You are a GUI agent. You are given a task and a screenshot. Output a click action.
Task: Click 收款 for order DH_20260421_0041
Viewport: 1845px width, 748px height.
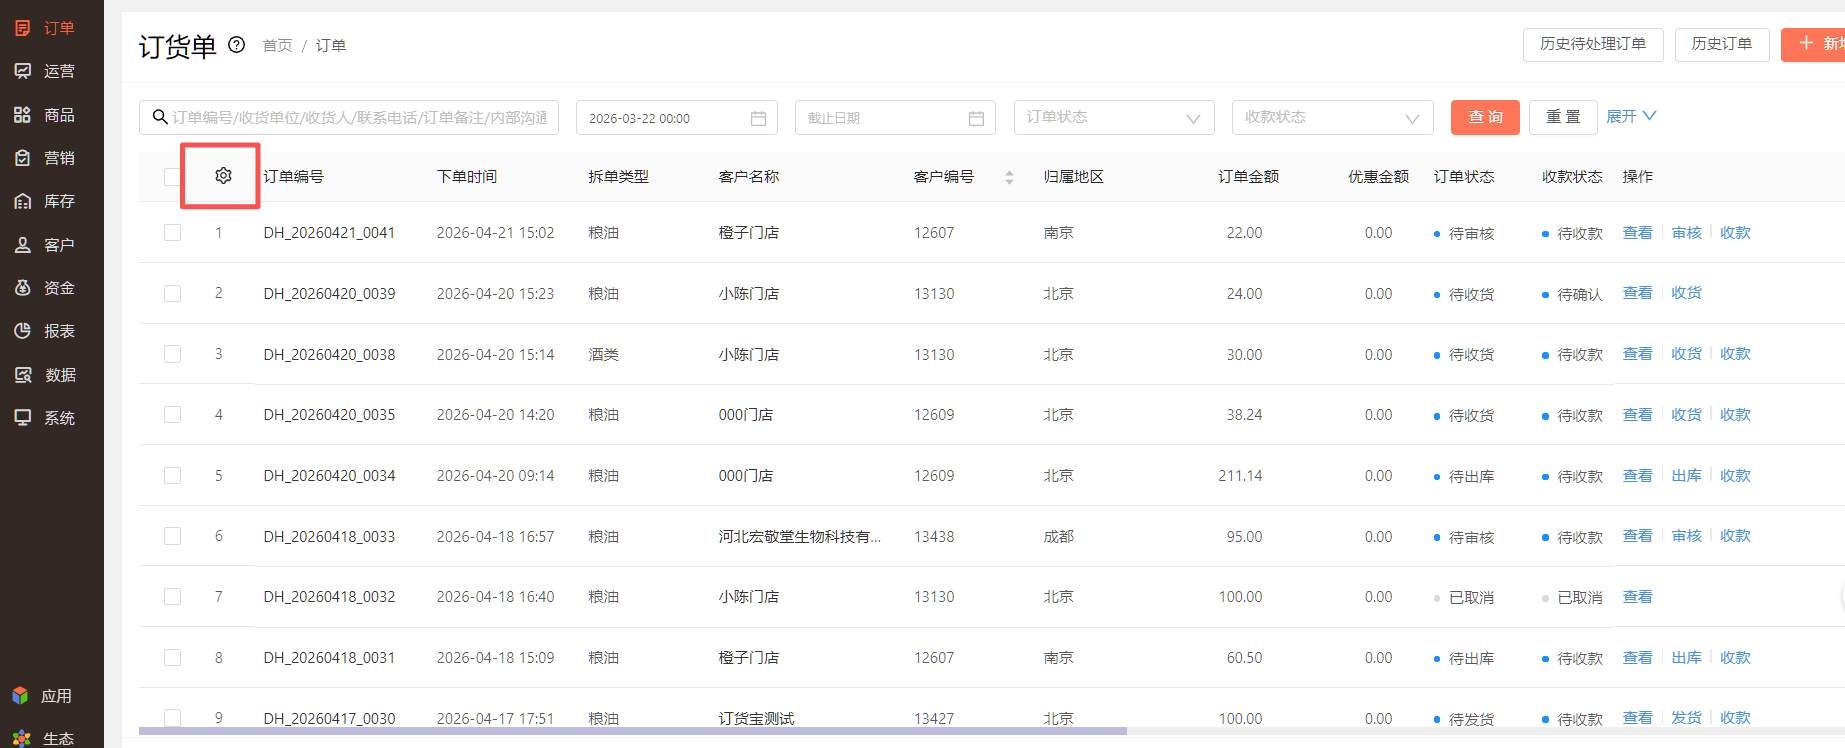pyautogui.click(x=1735, y=232)
